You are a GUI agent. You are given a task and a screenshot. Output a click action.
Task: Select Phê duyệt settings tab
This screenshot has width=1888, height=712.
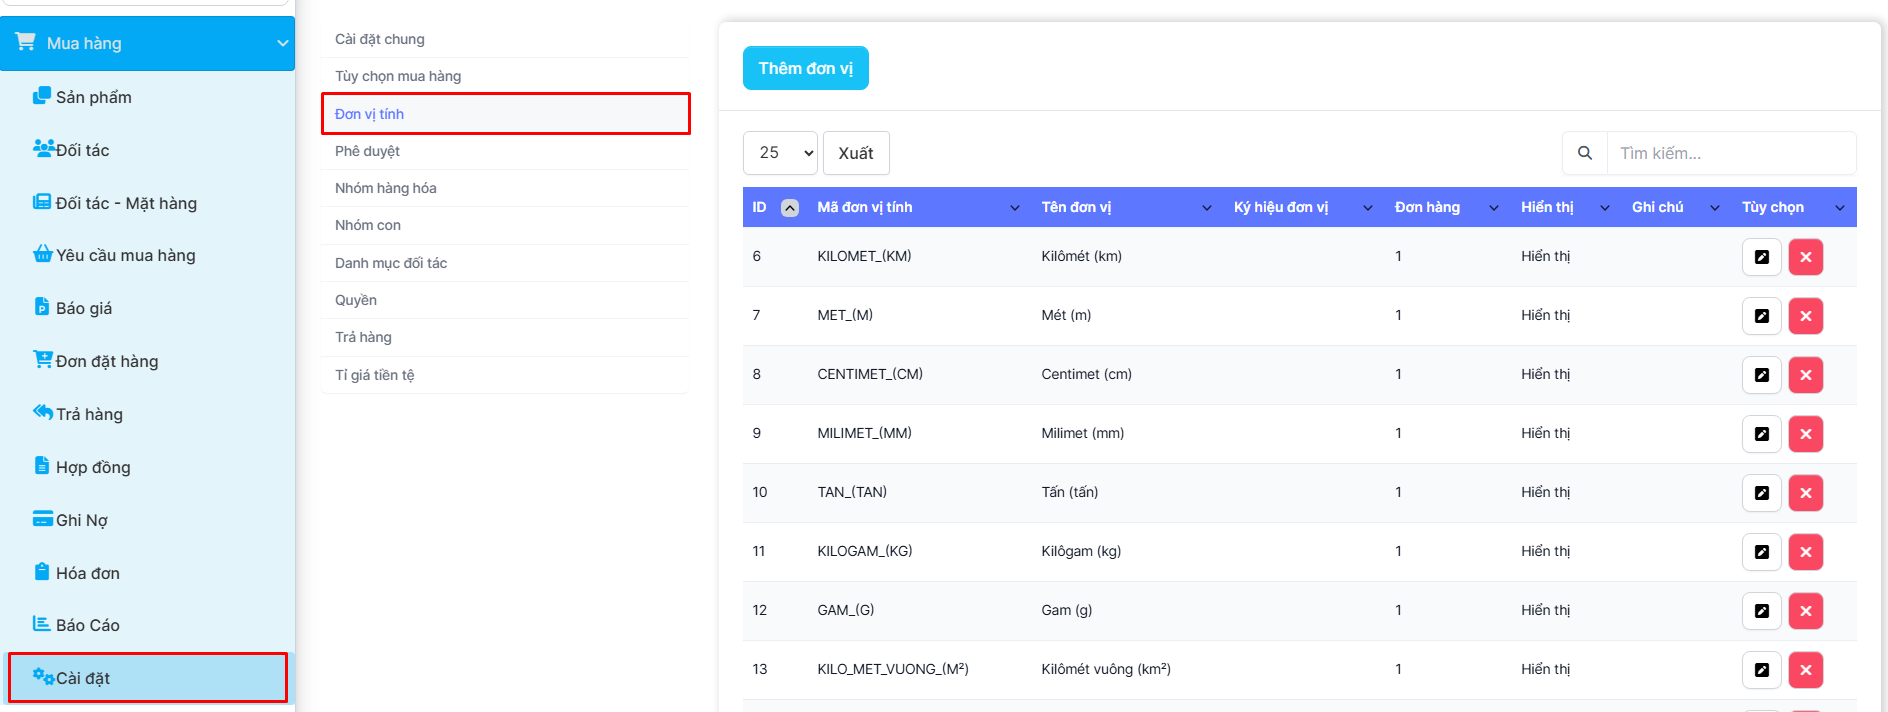point(367,151)
